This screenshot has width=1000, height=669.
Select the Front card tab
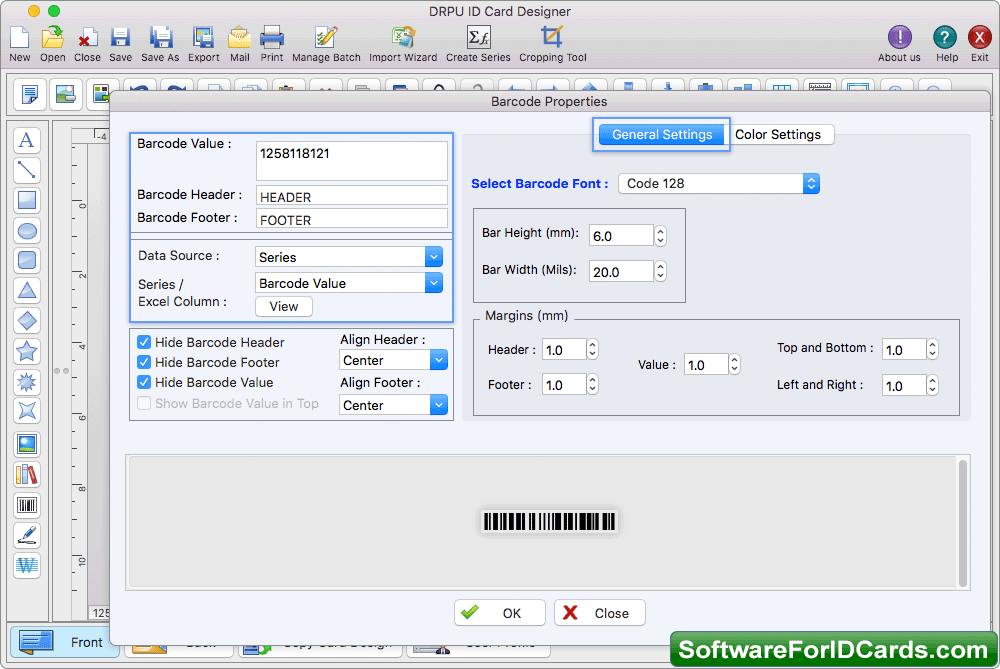64,642
